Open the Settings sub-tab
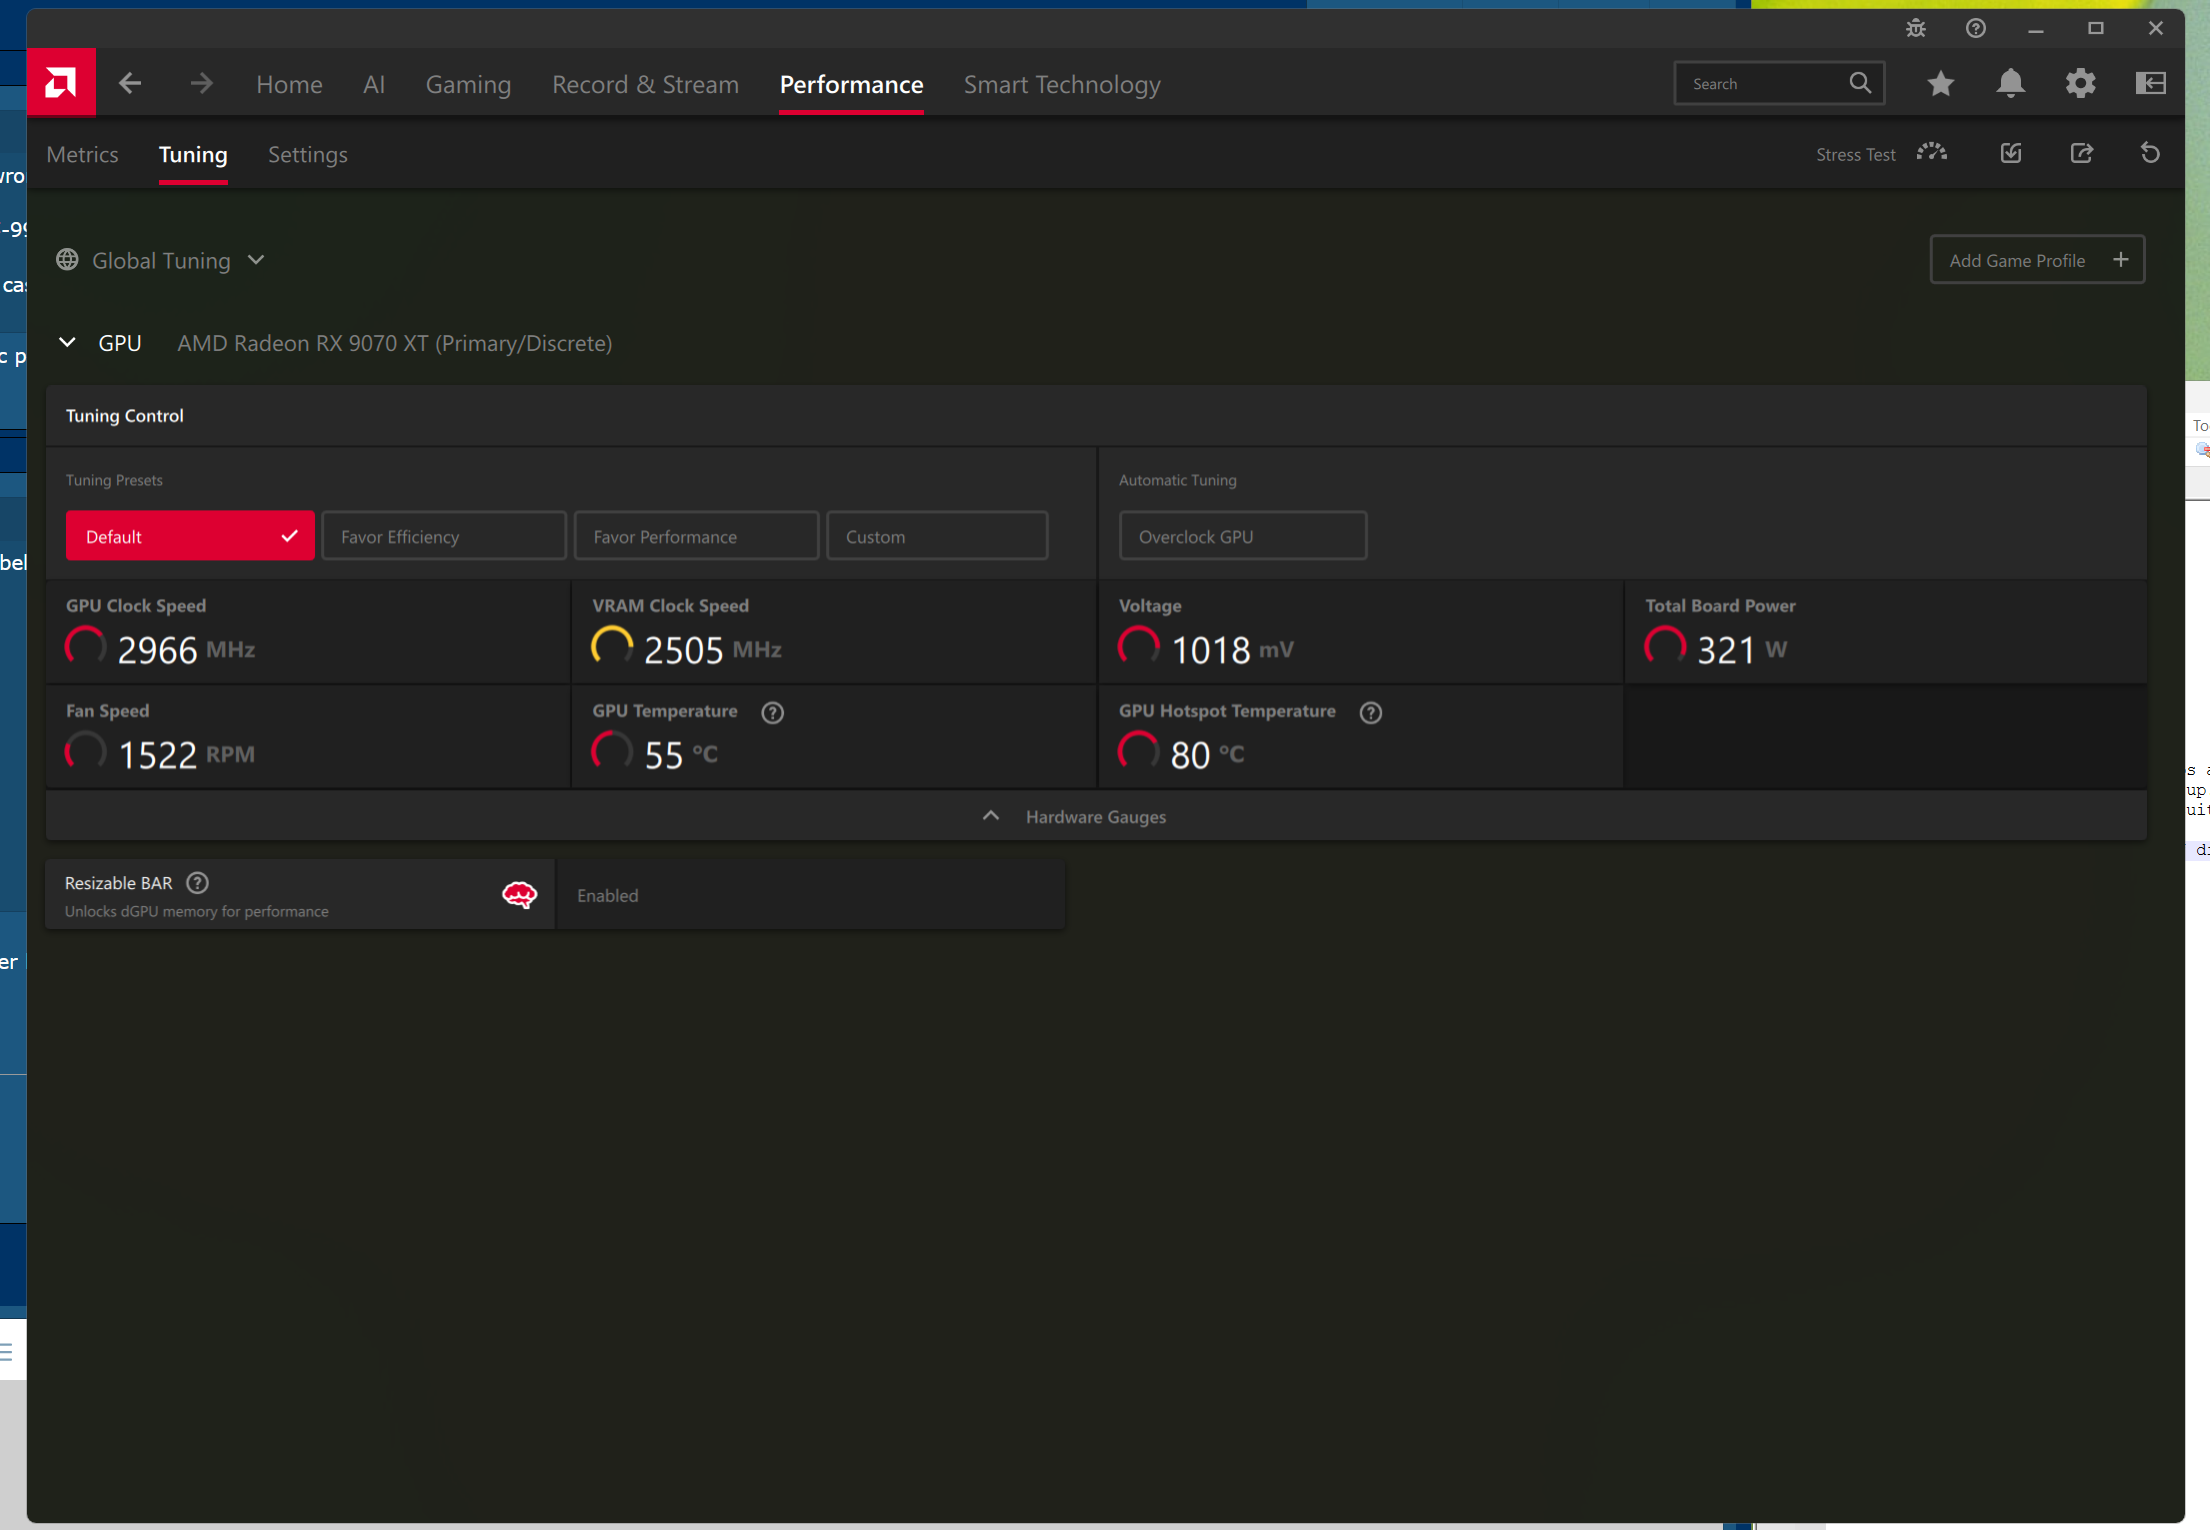The height and width of the screenshot is (1530, 2210). point(308,154)
